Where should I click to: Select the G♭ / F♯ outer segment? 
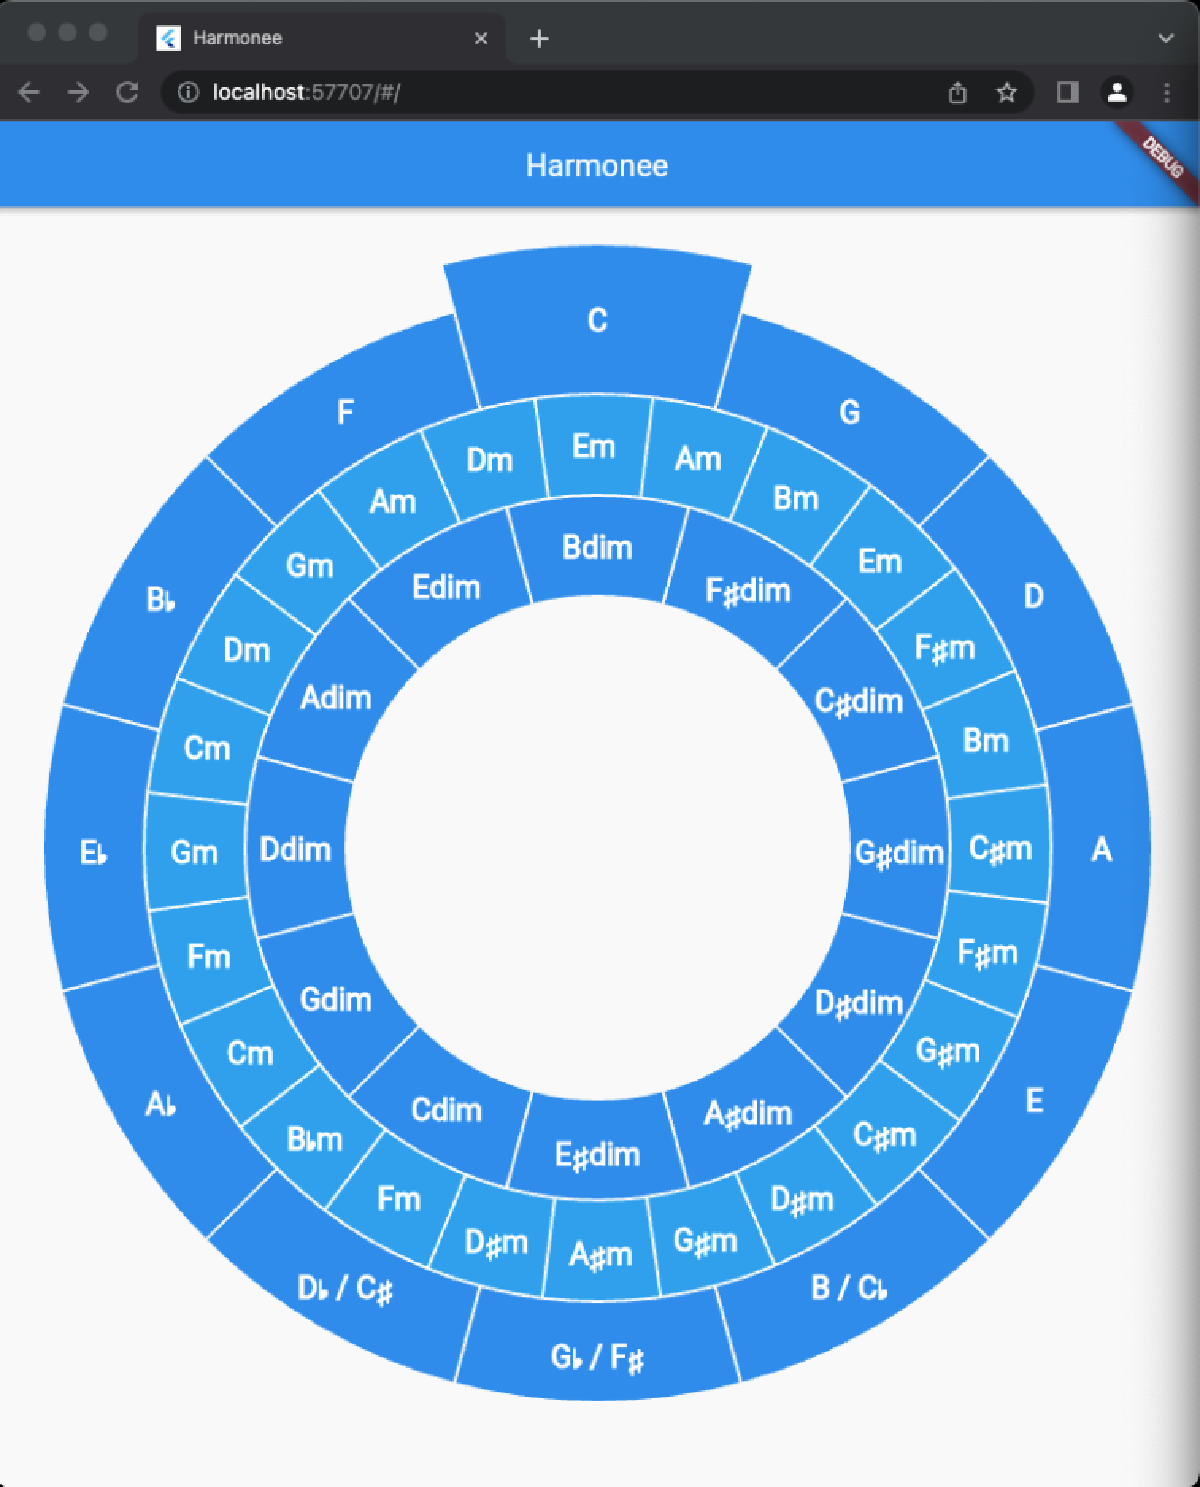(x=597, y=1357)
